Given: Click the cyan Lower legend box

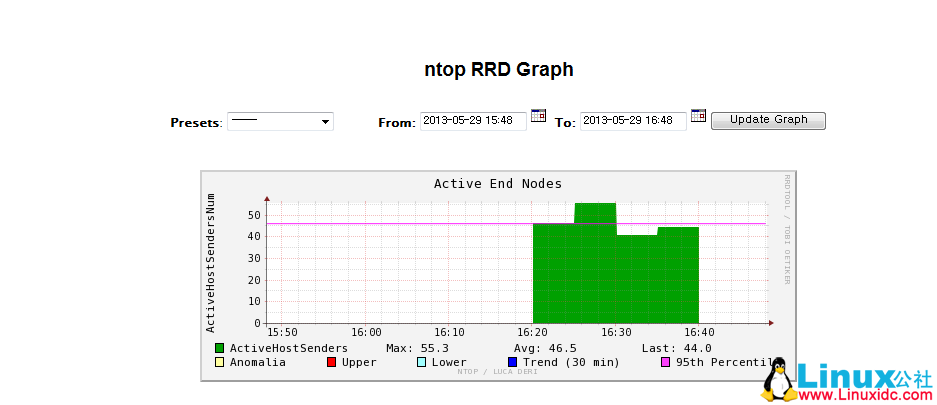Looking at the screenshot, I should (422, 362).
